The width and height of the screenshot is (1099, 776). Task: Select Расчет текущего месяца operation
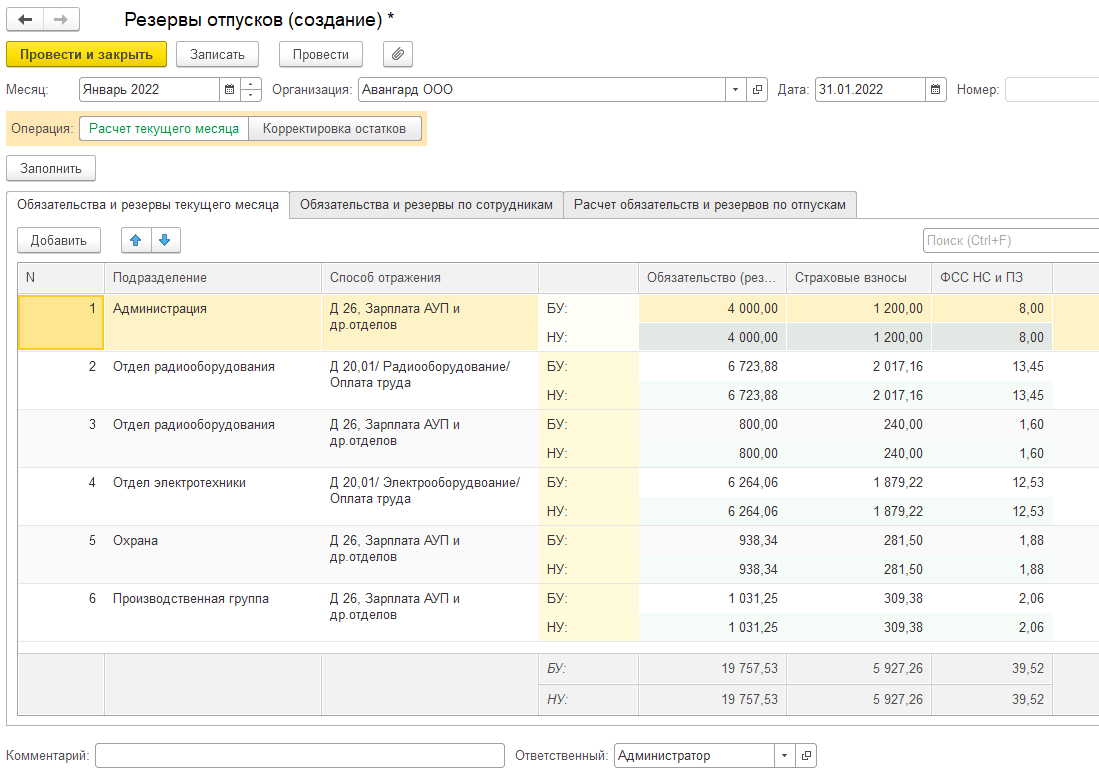point(164,129)
